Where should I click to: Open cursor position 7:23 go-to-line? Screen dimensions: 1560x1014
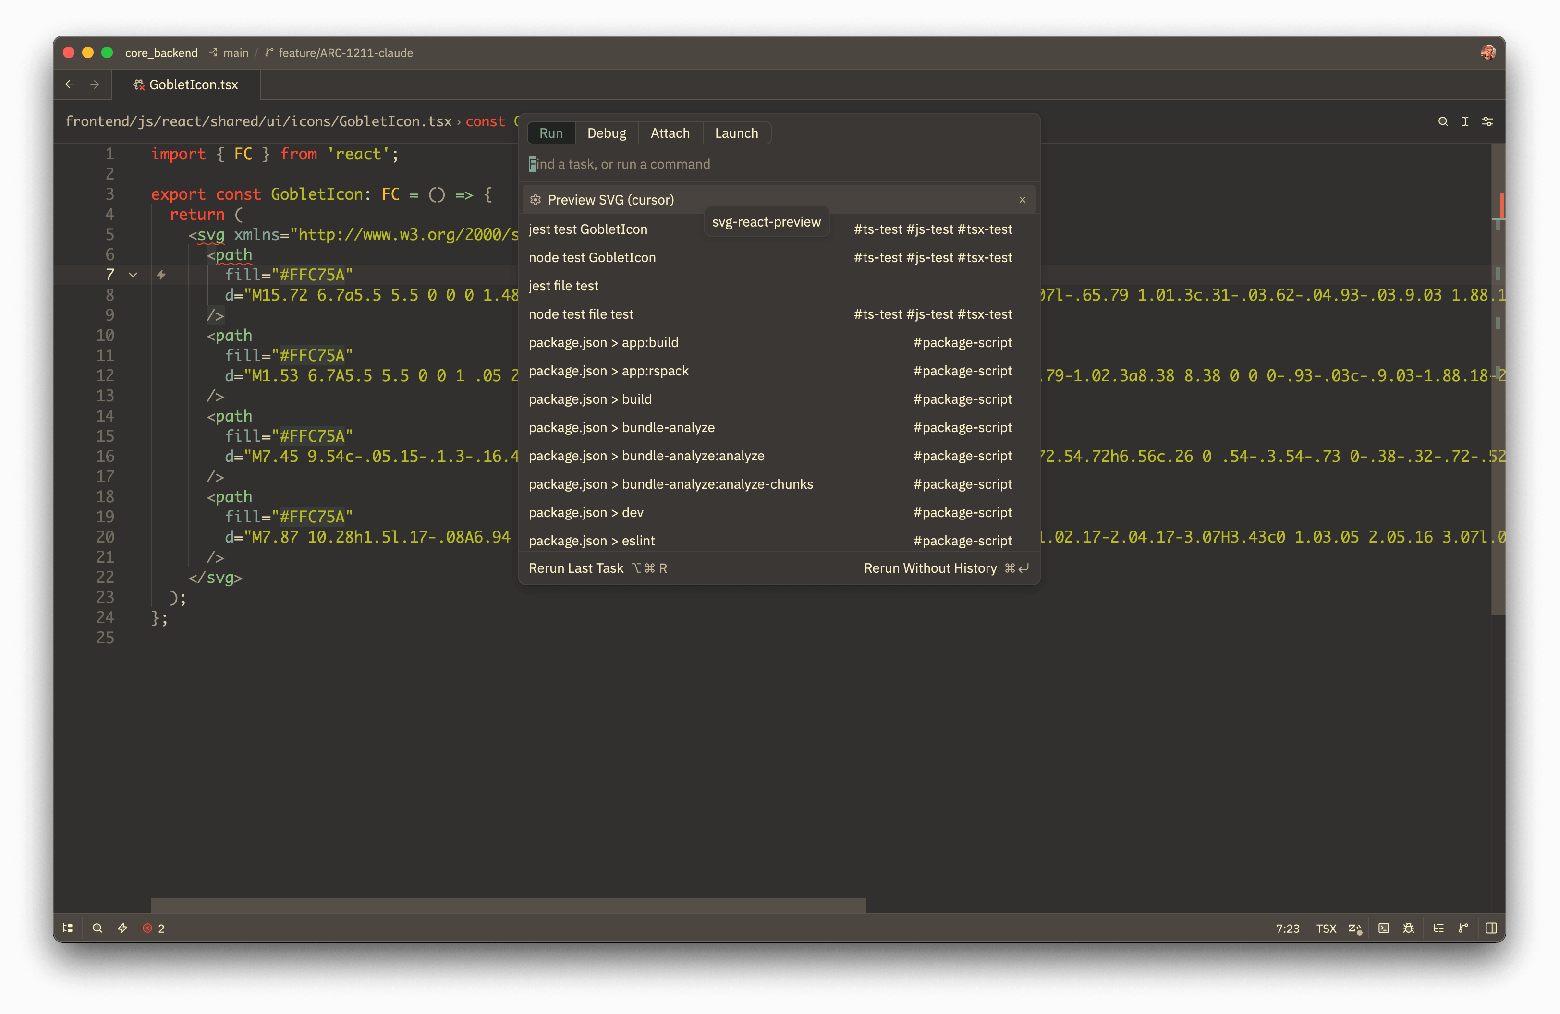coord(1288,929)
